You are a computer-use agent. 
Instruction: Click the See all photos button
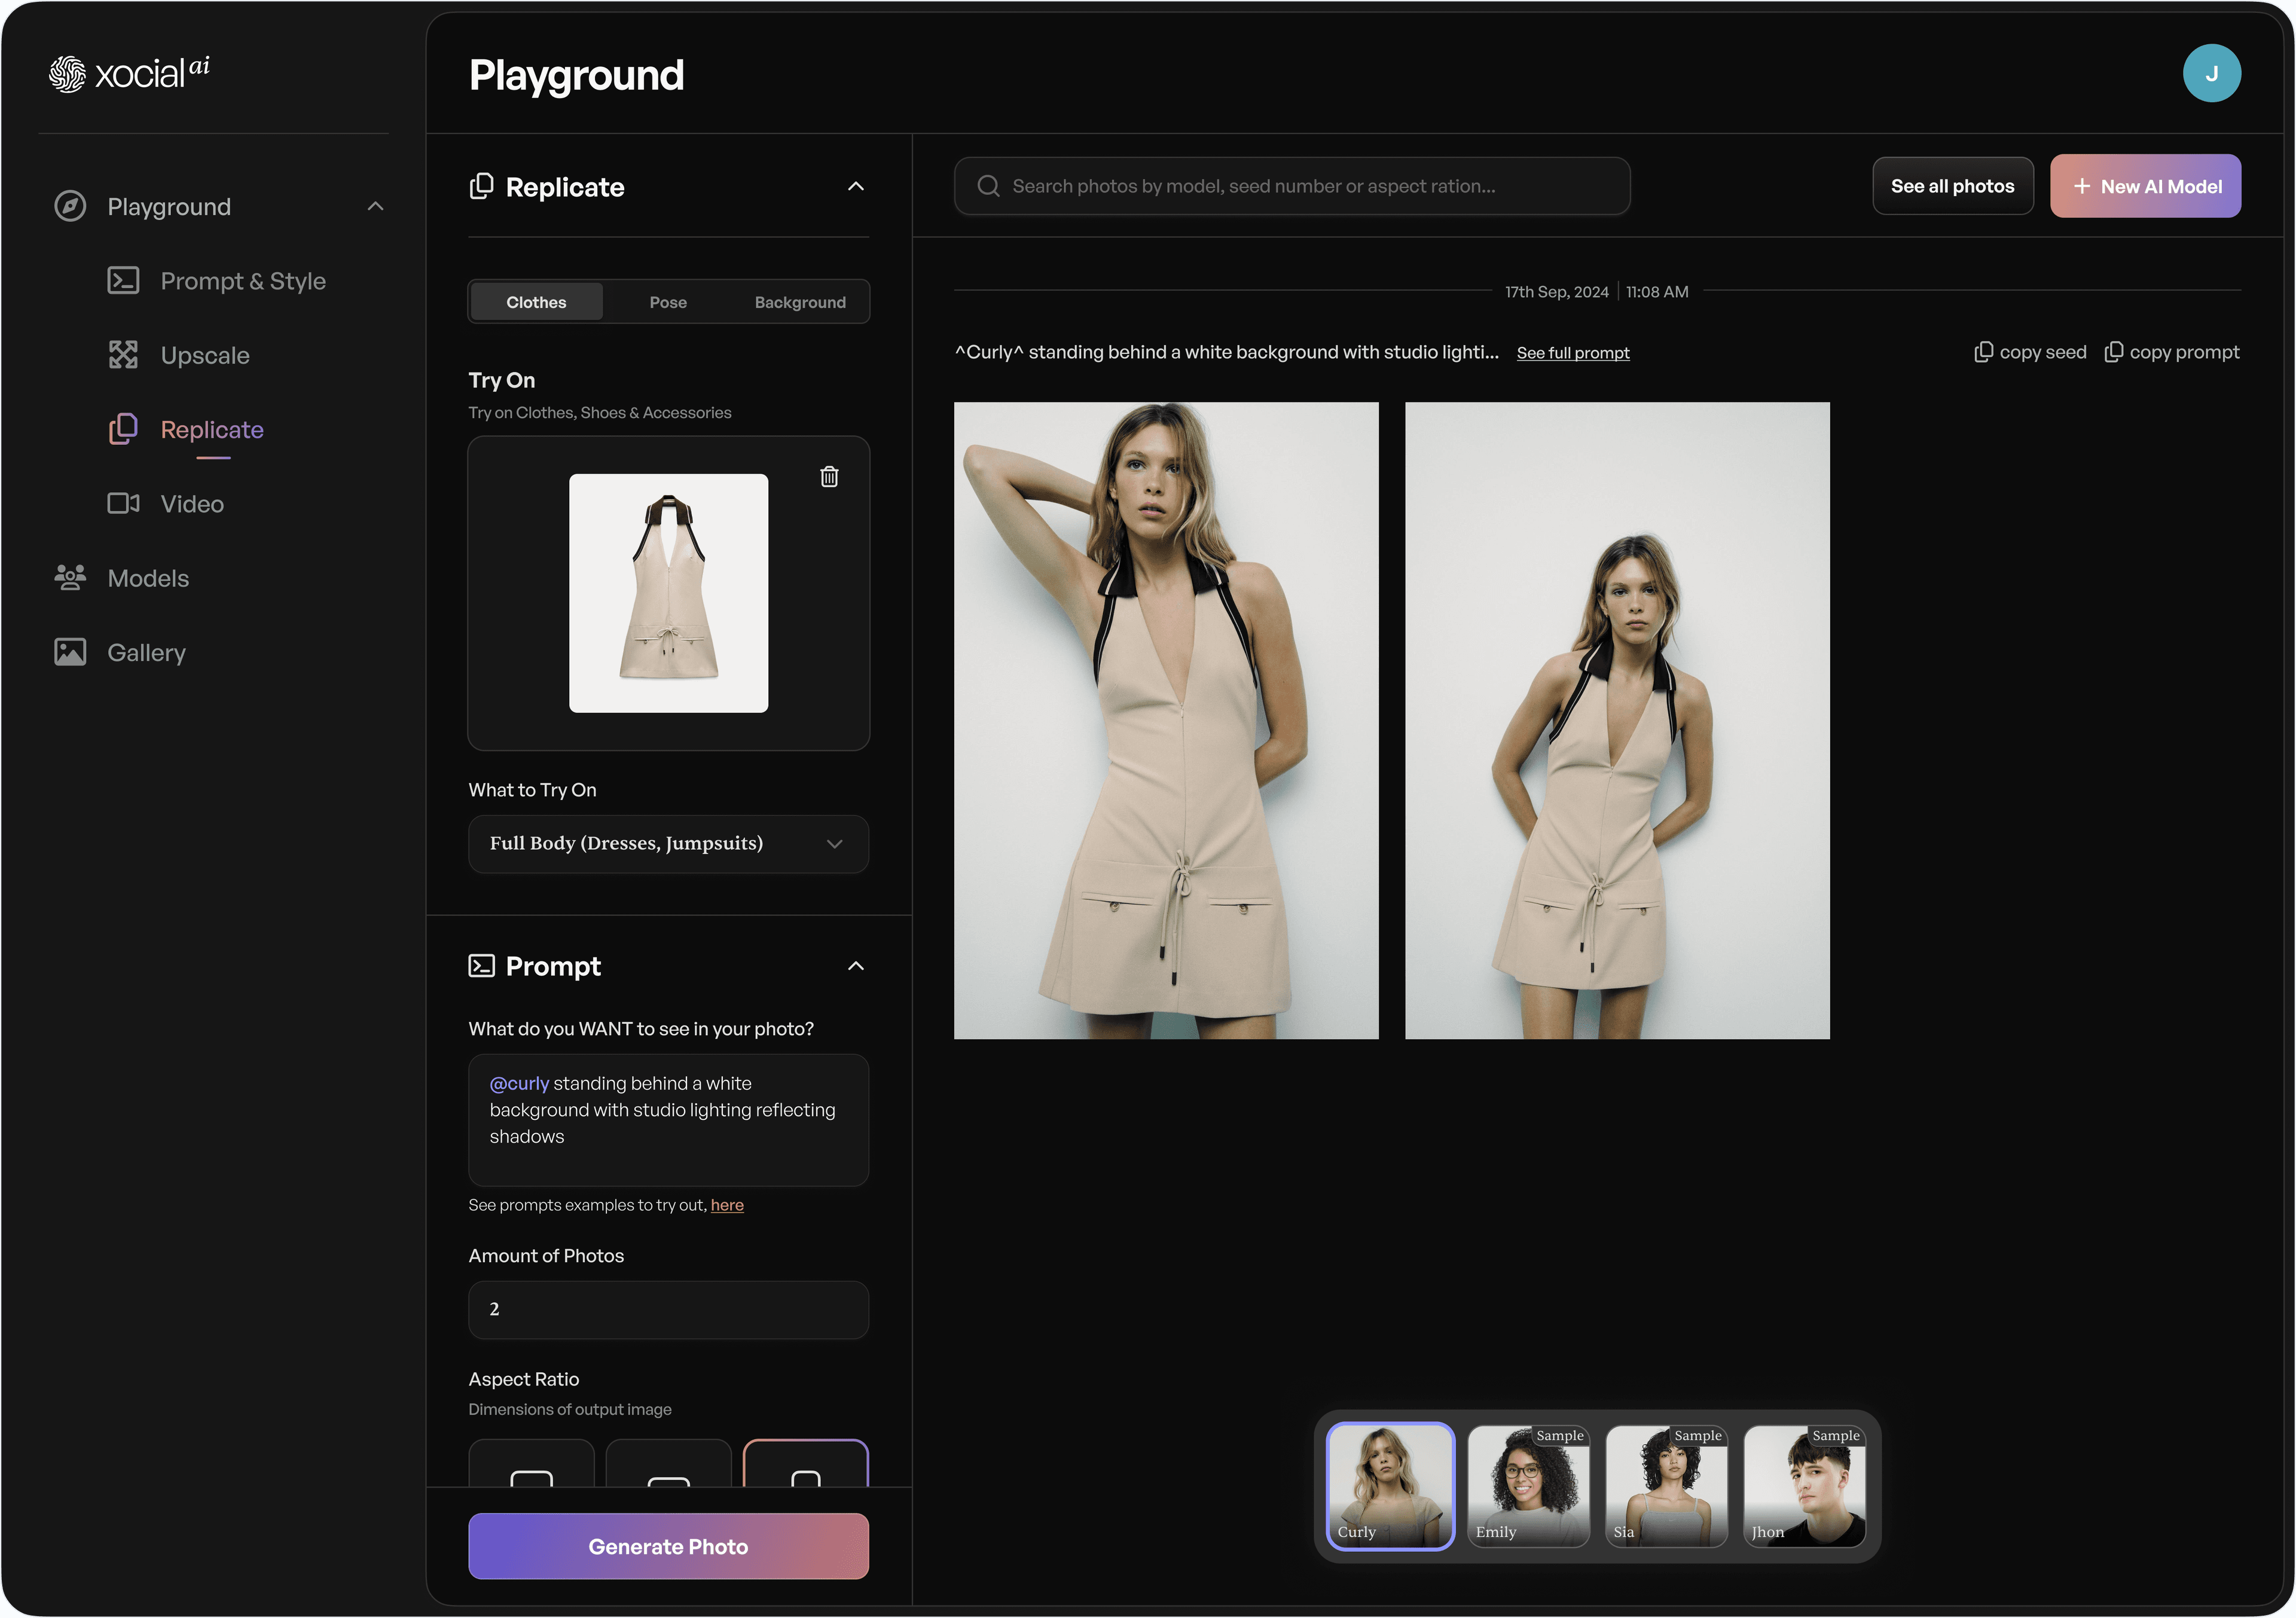click(1952, 186)
